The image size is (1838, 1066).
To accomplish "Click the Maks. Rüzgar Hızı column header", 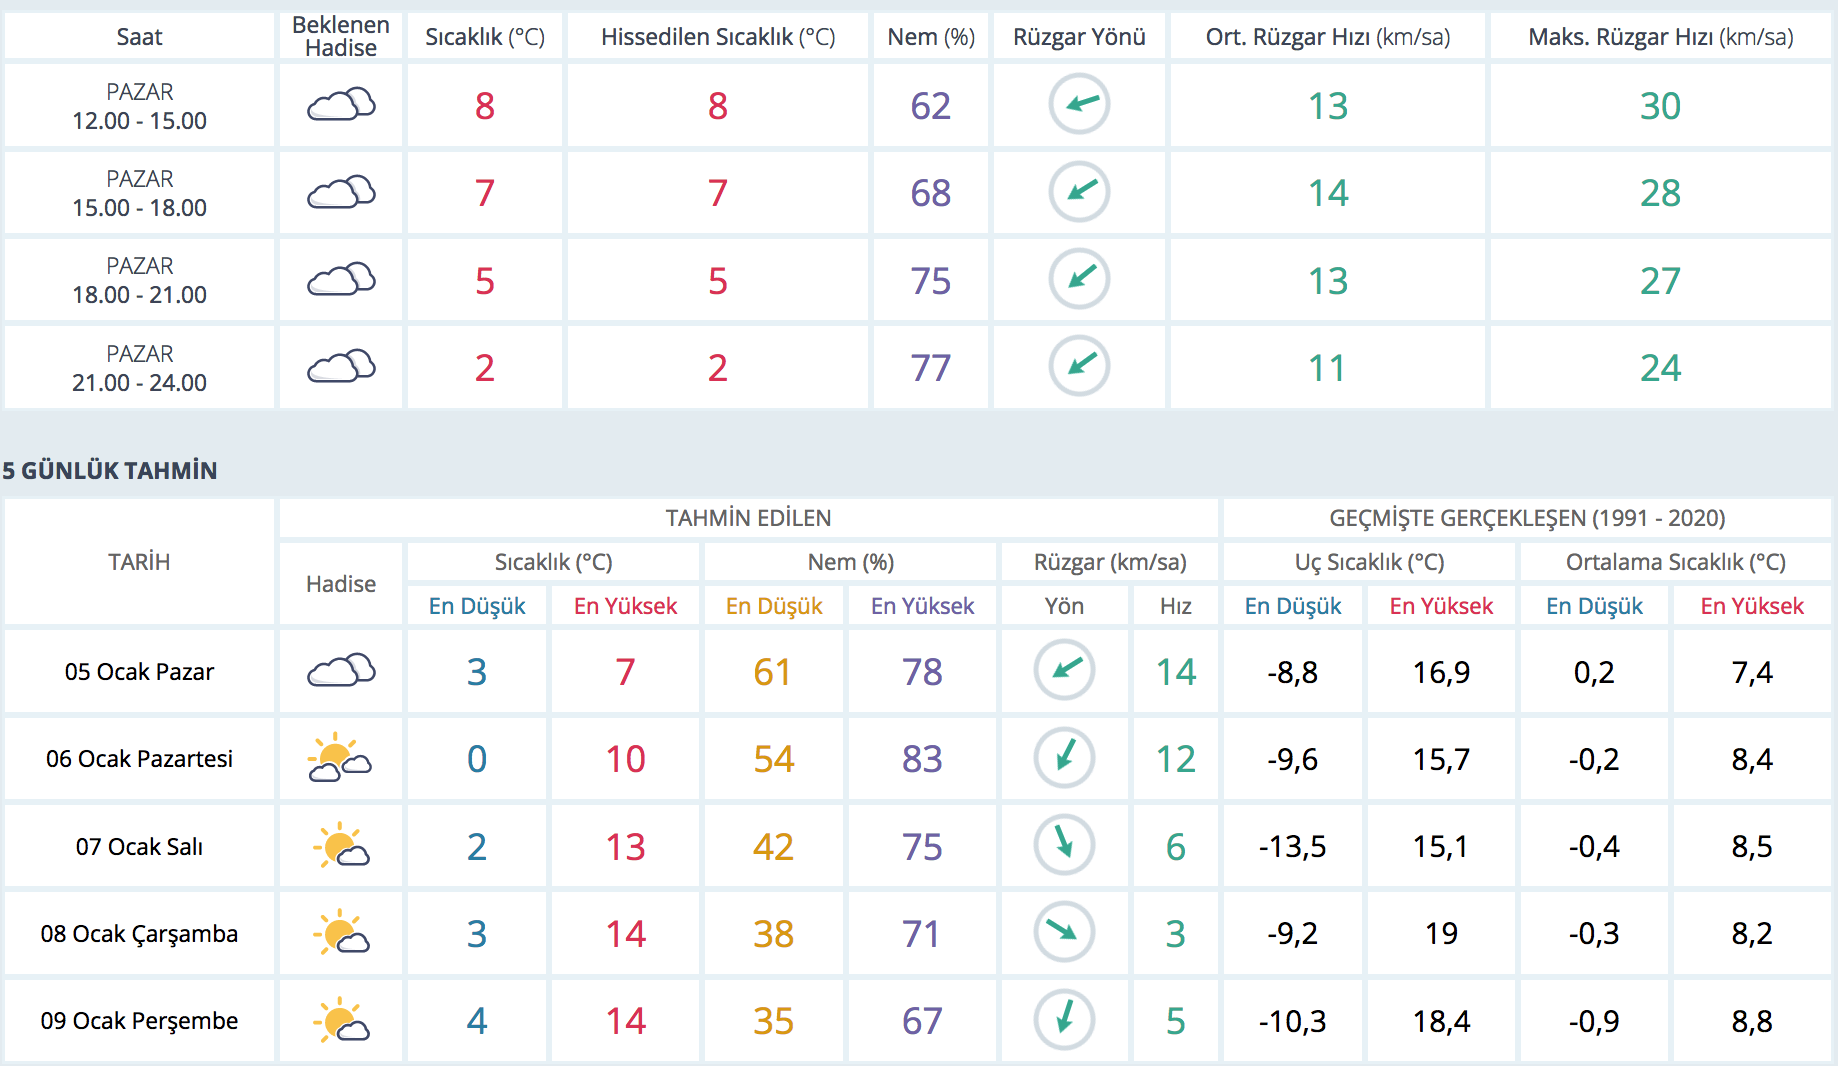I will click(x=1660, y=37).
